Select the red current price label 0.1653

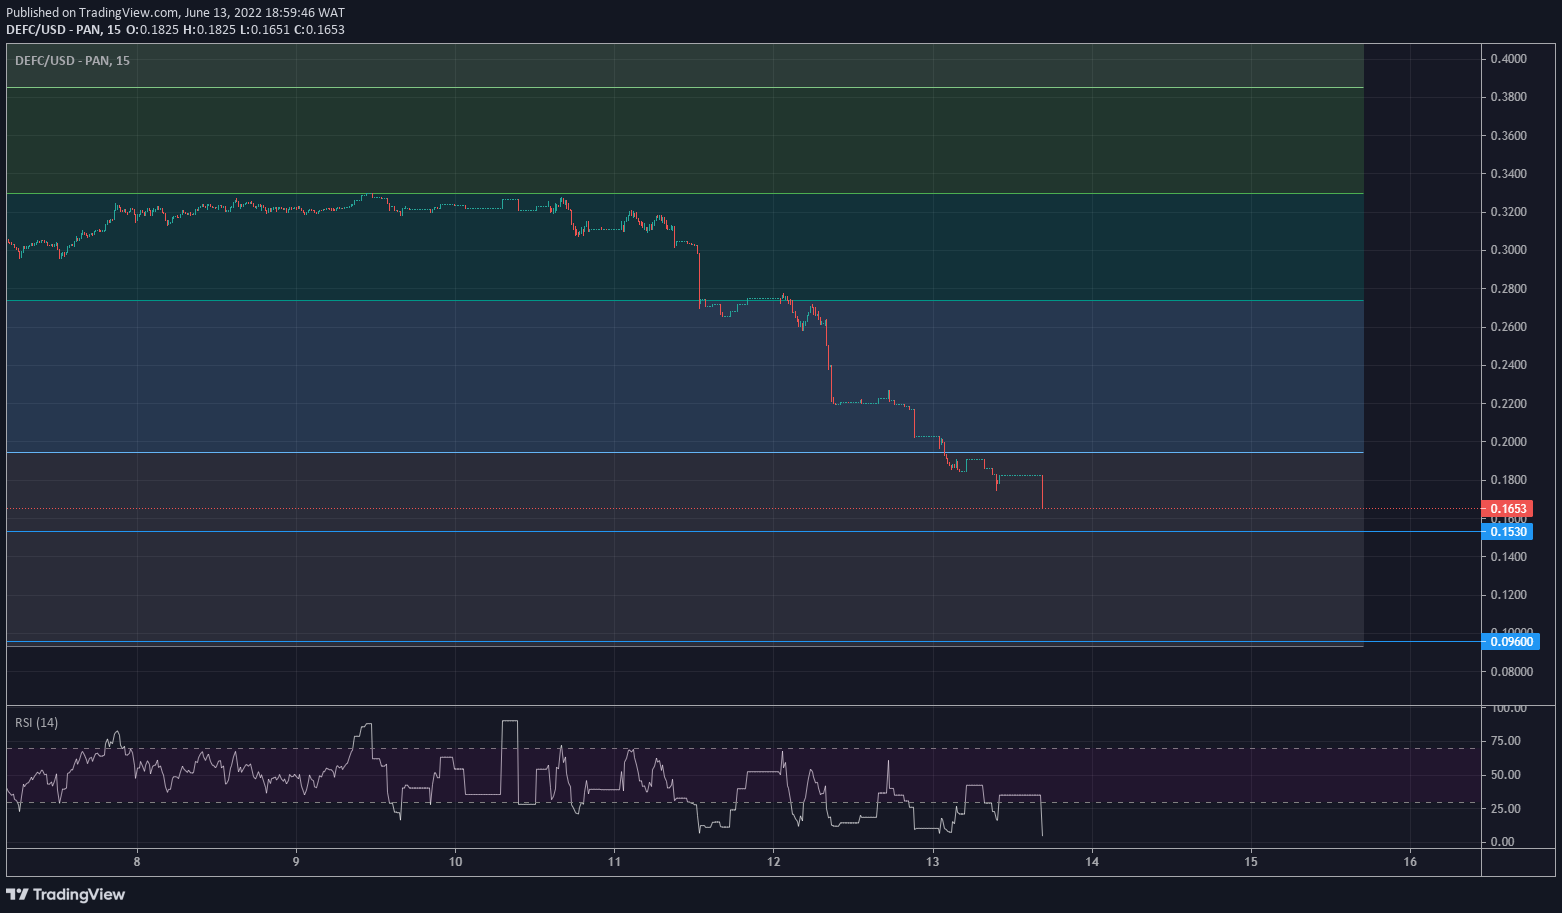tap(1508, 509)
